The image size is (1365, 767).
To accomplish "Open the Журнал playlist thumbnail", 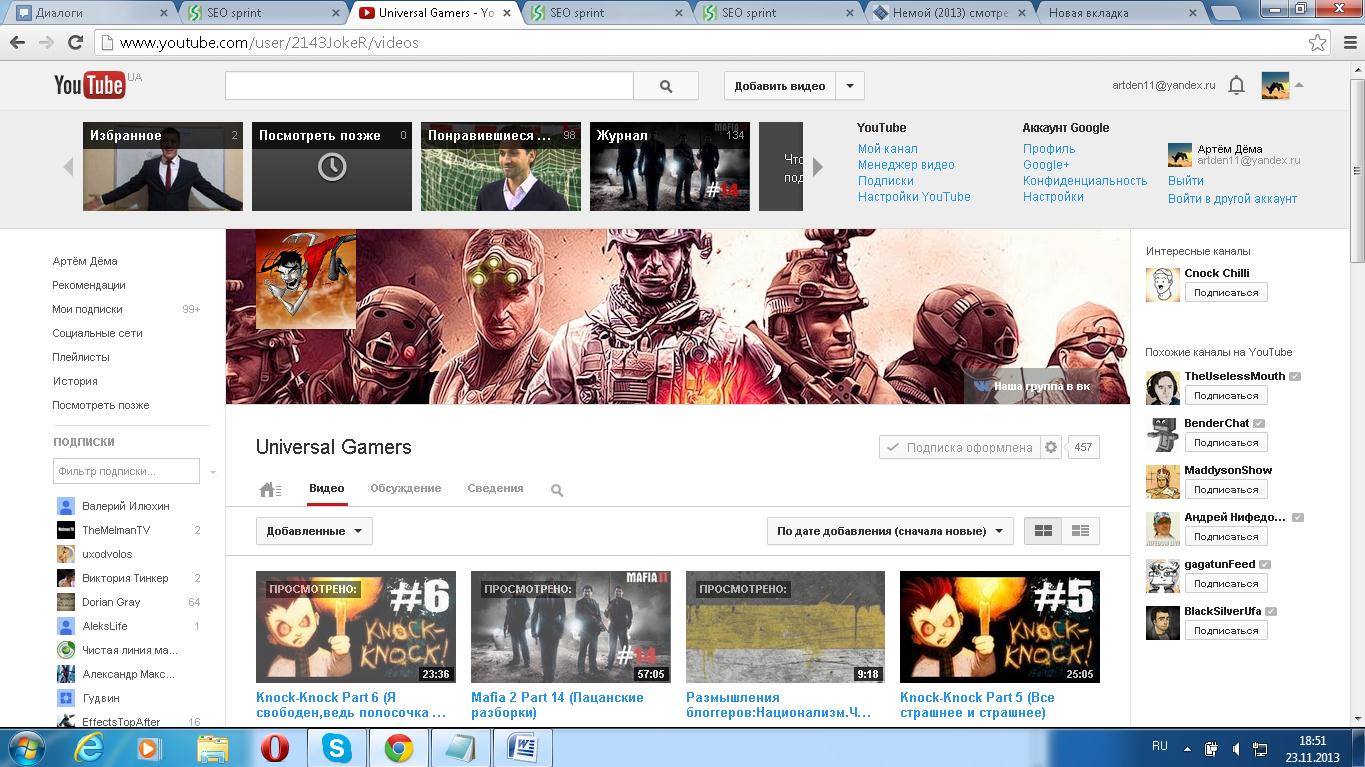I will 669,167.
